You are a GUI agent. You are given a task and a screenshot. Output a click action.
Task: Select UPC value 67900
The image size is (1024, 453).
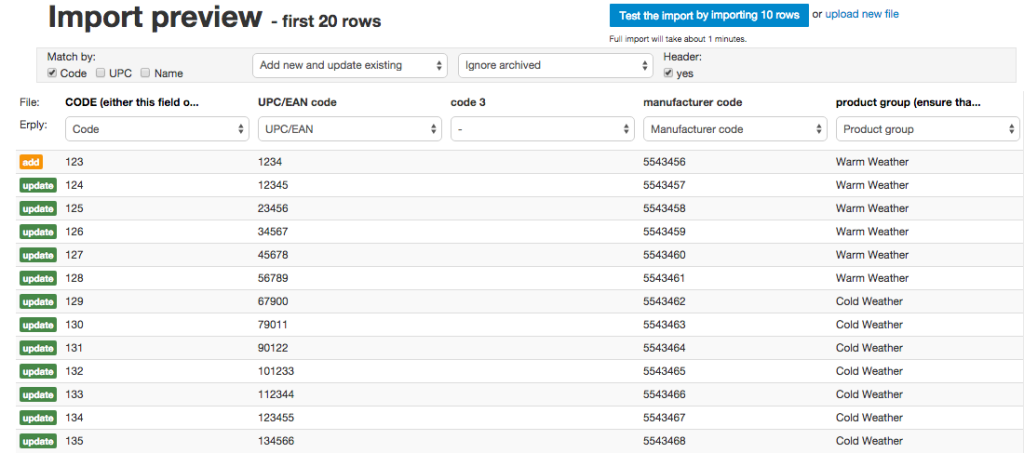click(273, 302)
